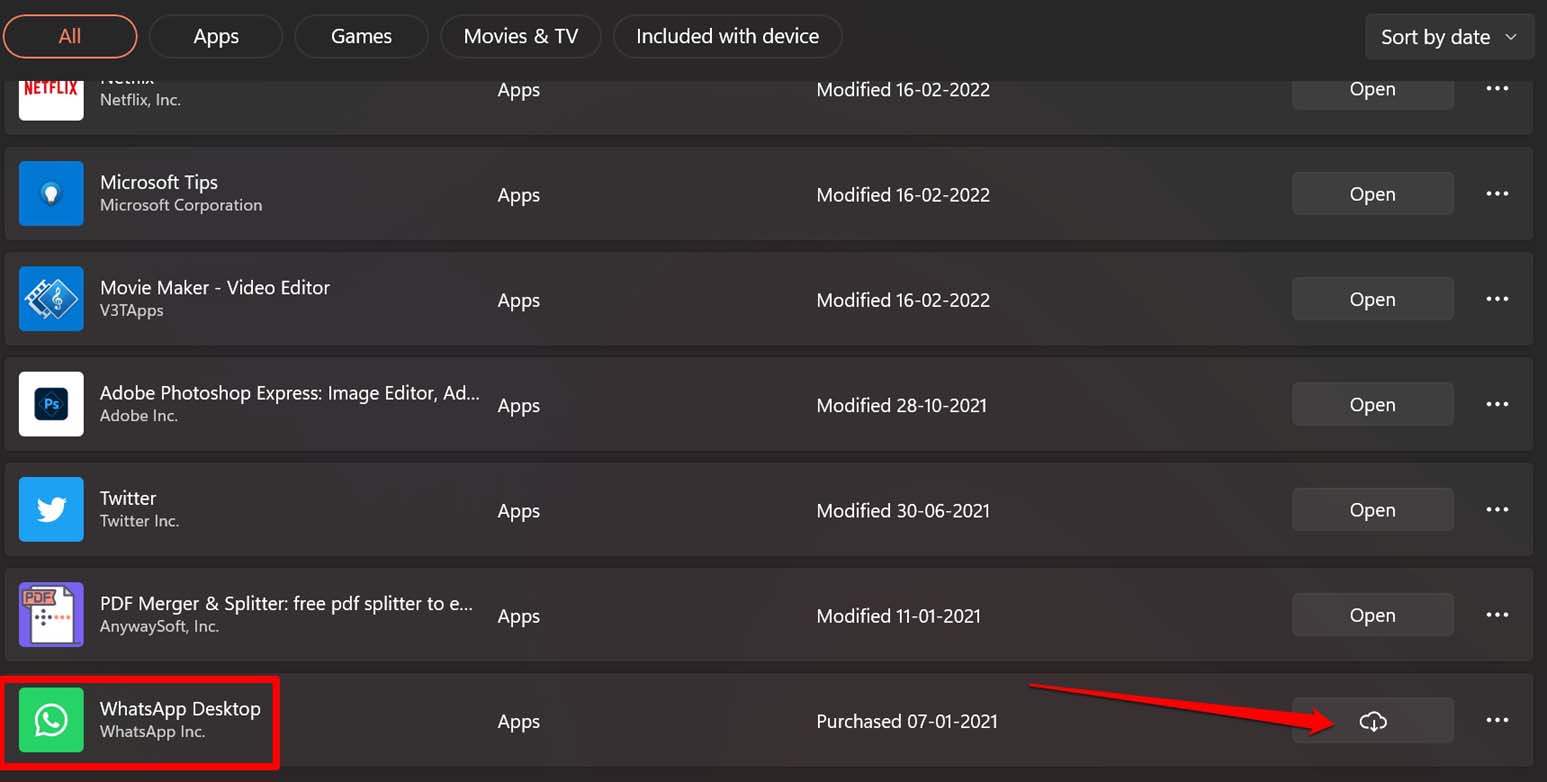Switch to the Apps filter
The image size is (1547, 782).
(x=215, y=36)
